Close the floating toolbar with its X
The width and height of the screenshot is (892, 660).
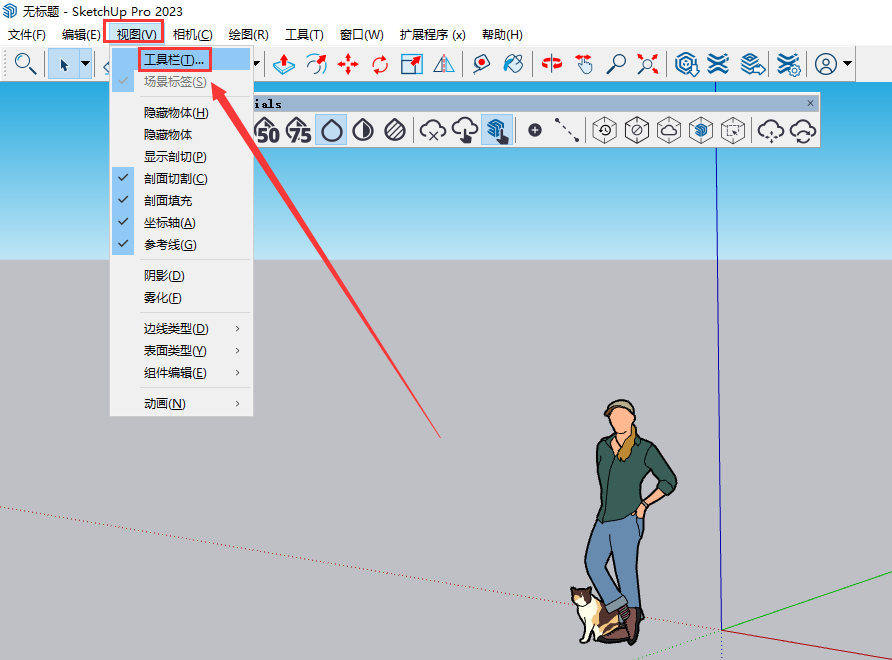click(810, 103)
